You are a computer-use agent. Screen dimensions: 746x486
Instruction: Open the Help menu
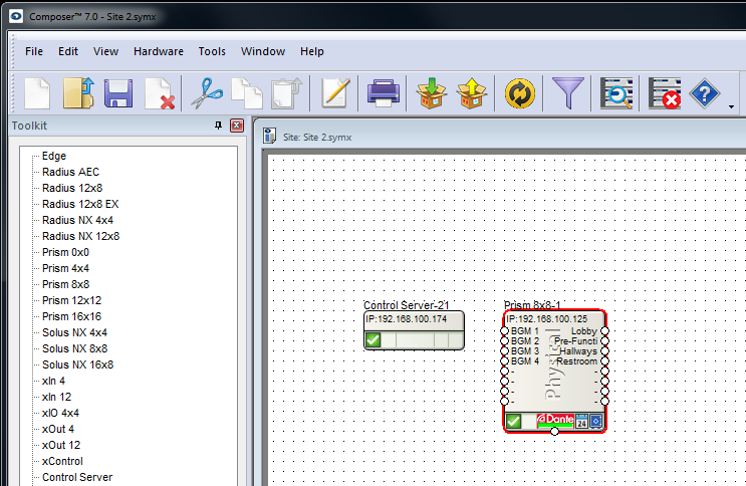312,51
